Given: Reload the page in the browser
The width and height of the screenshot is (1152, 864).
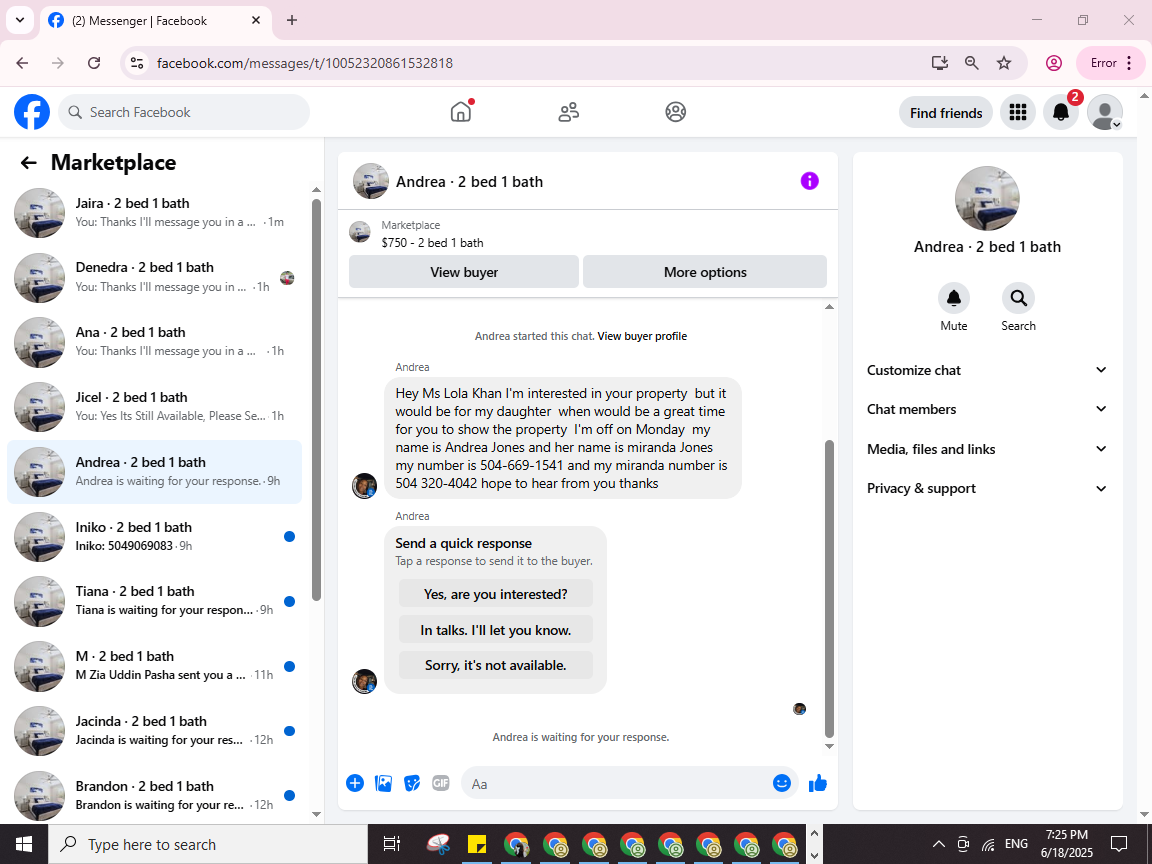Looking at the screenshot, I should pyautogui.click(x=94, y=63).
